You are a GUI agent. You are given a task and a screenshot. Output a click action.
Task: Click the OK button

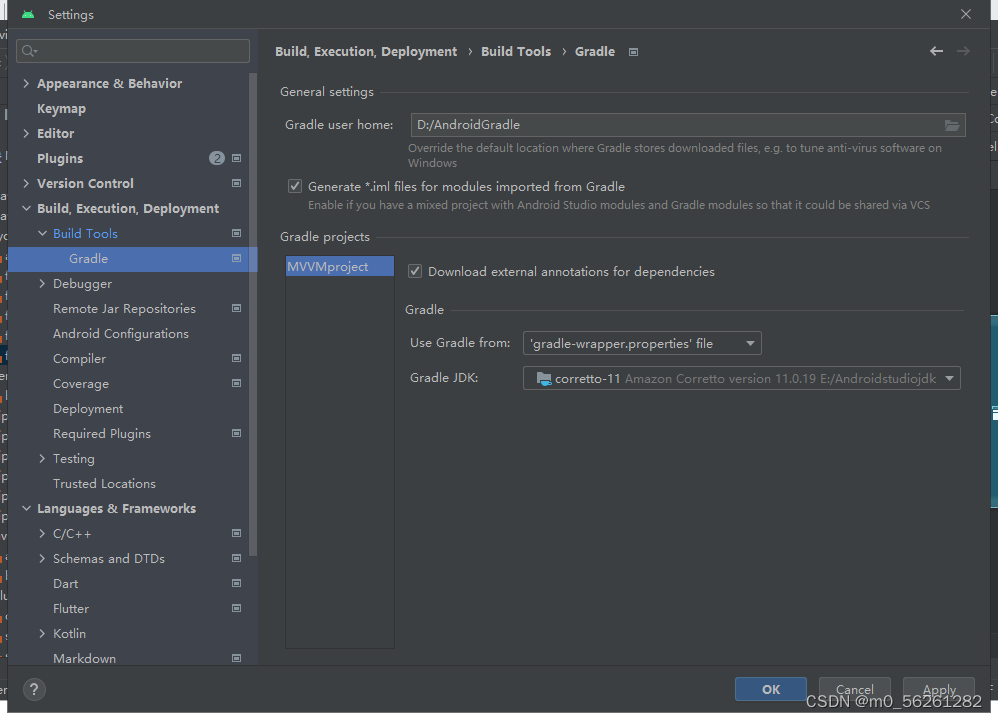[770, 688]
